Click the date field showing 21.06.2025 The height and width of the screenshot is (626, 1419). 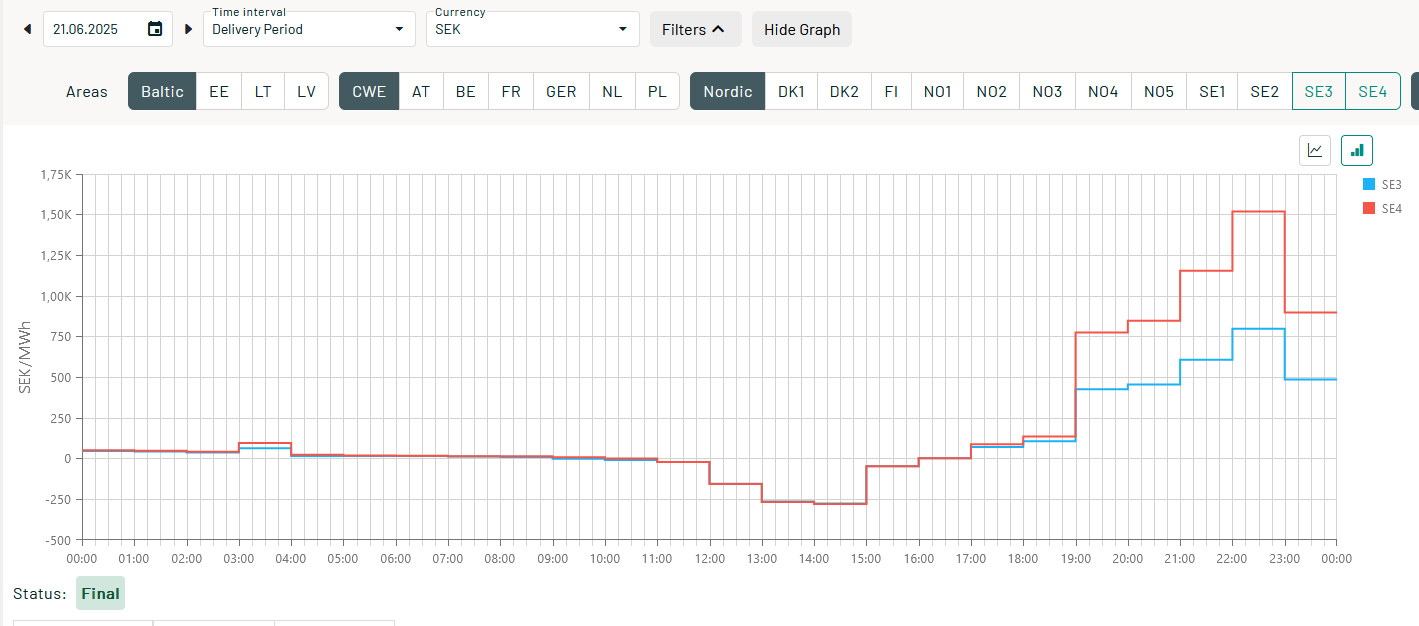90,29
